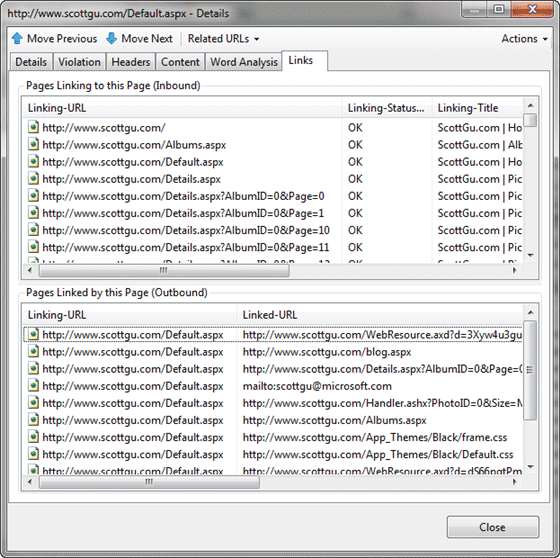Click the Move Previous up-arrow icon
This screenshot has width=560, height=558.
coord(17,38)
